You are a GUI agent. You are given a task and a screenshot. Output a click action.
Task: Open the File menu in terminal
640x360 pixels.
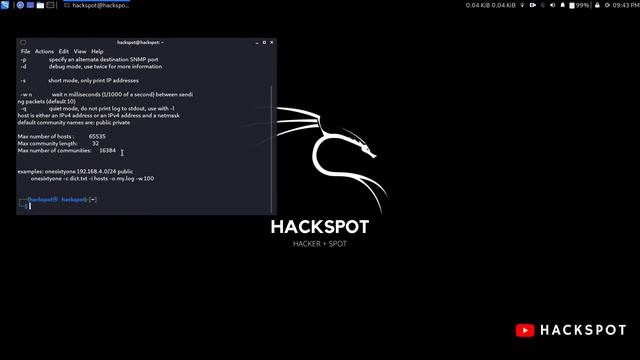click(25, 51)
